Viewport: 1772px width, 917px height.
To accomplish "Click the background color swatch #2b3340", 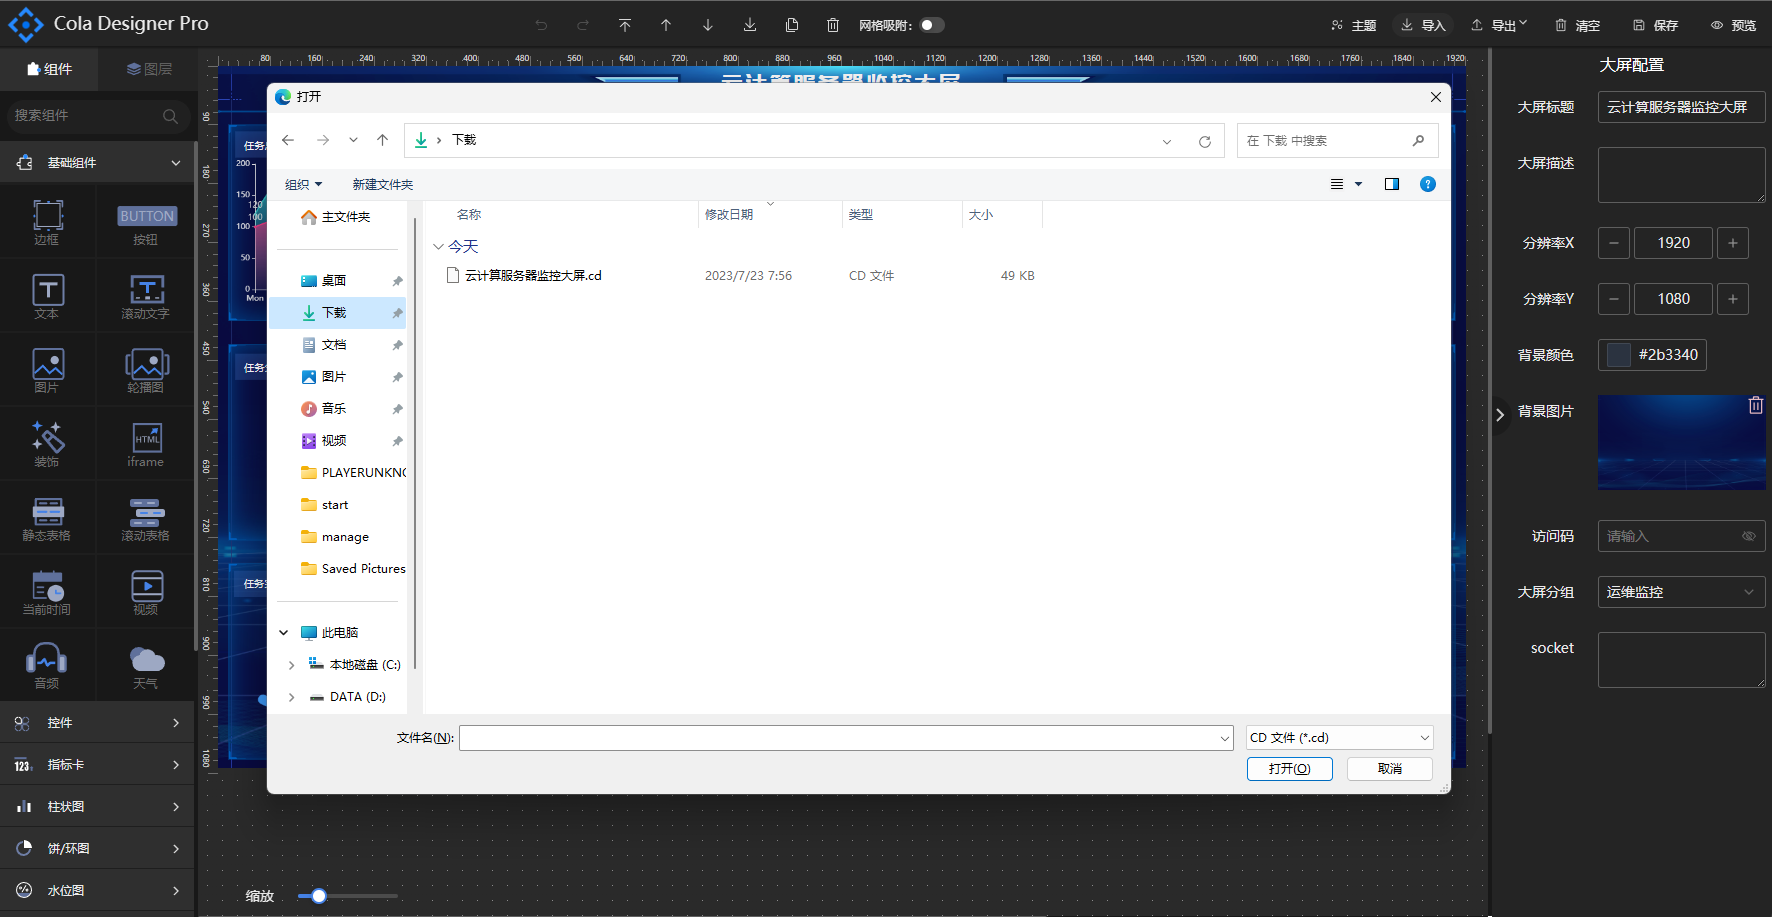I will pyautogui.click(x=1618, y=355).
